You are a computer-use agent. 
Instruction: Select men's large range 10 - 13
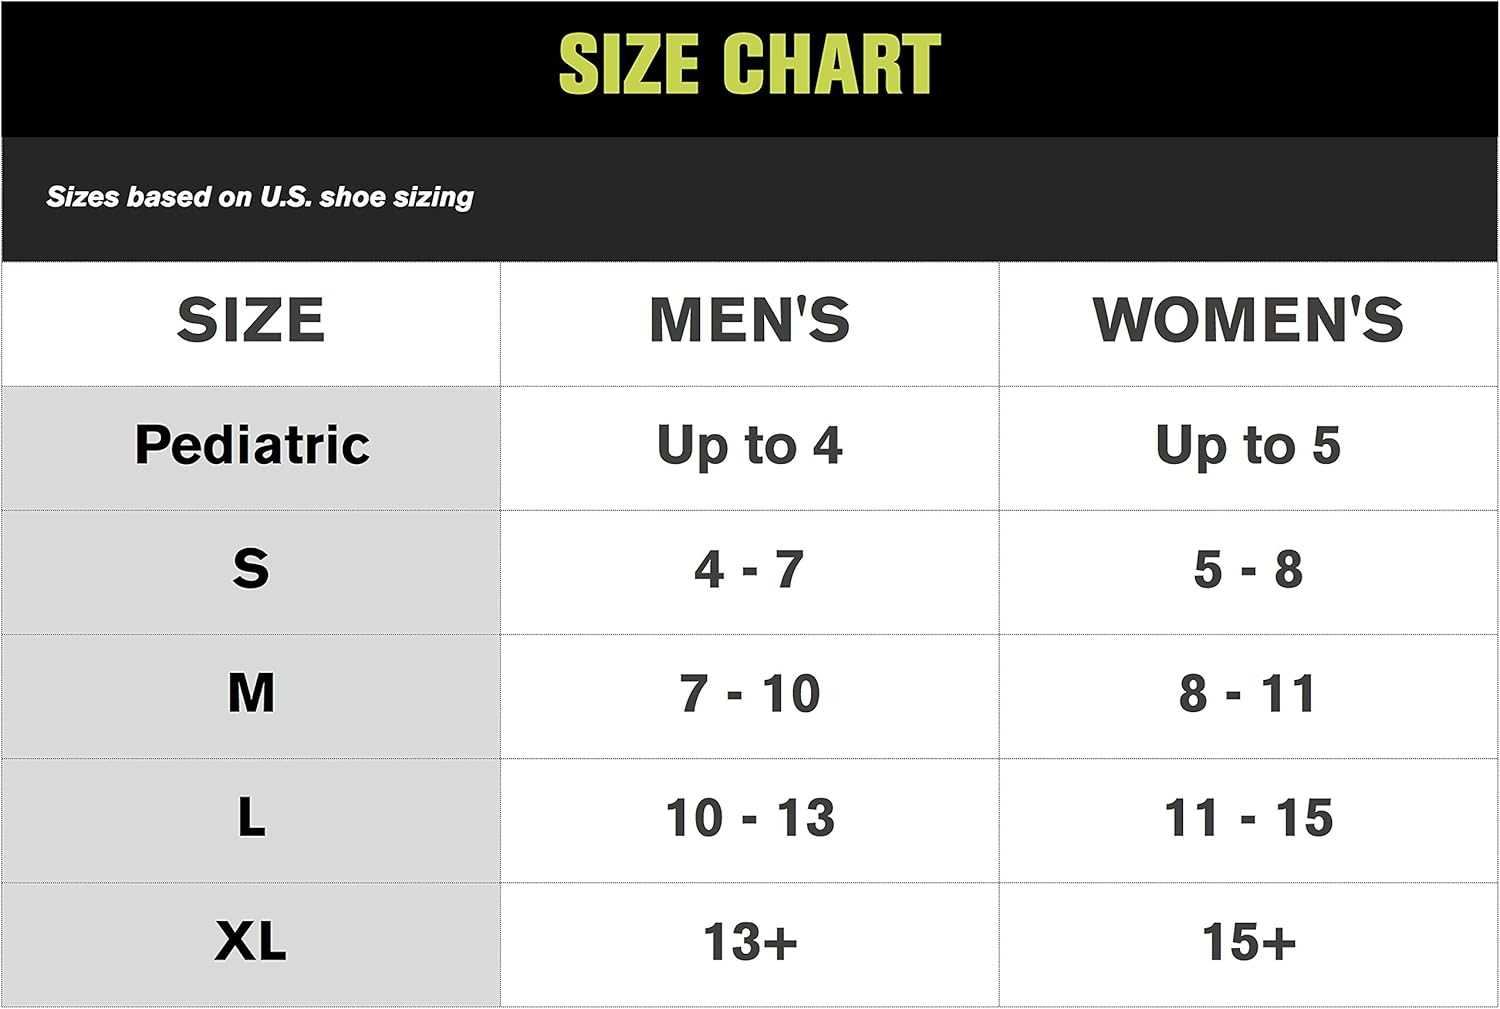click(x=749, y=818)
